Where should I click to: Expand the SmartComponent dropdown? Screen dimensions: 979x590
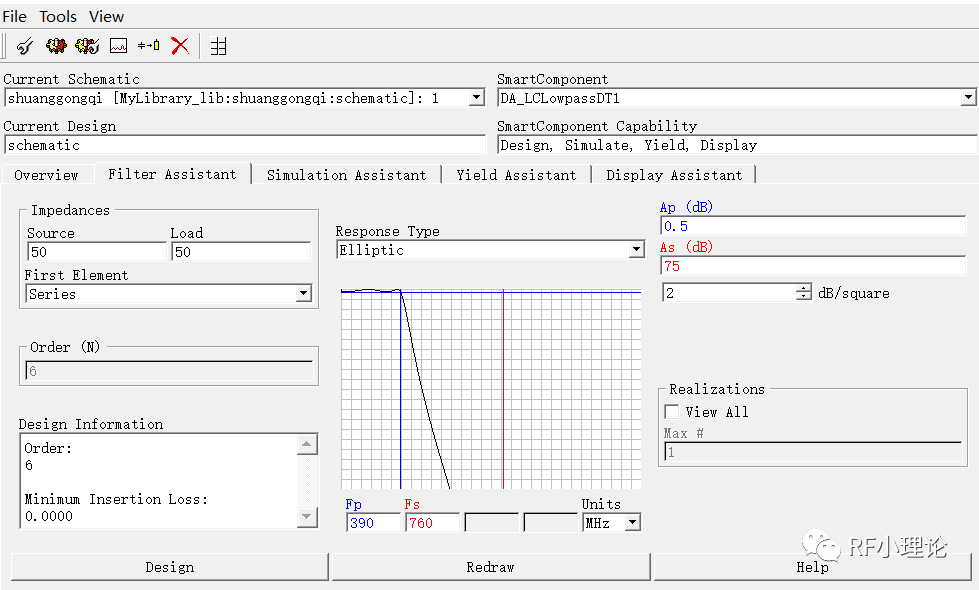pyautogui.click(x=968, y=98)
